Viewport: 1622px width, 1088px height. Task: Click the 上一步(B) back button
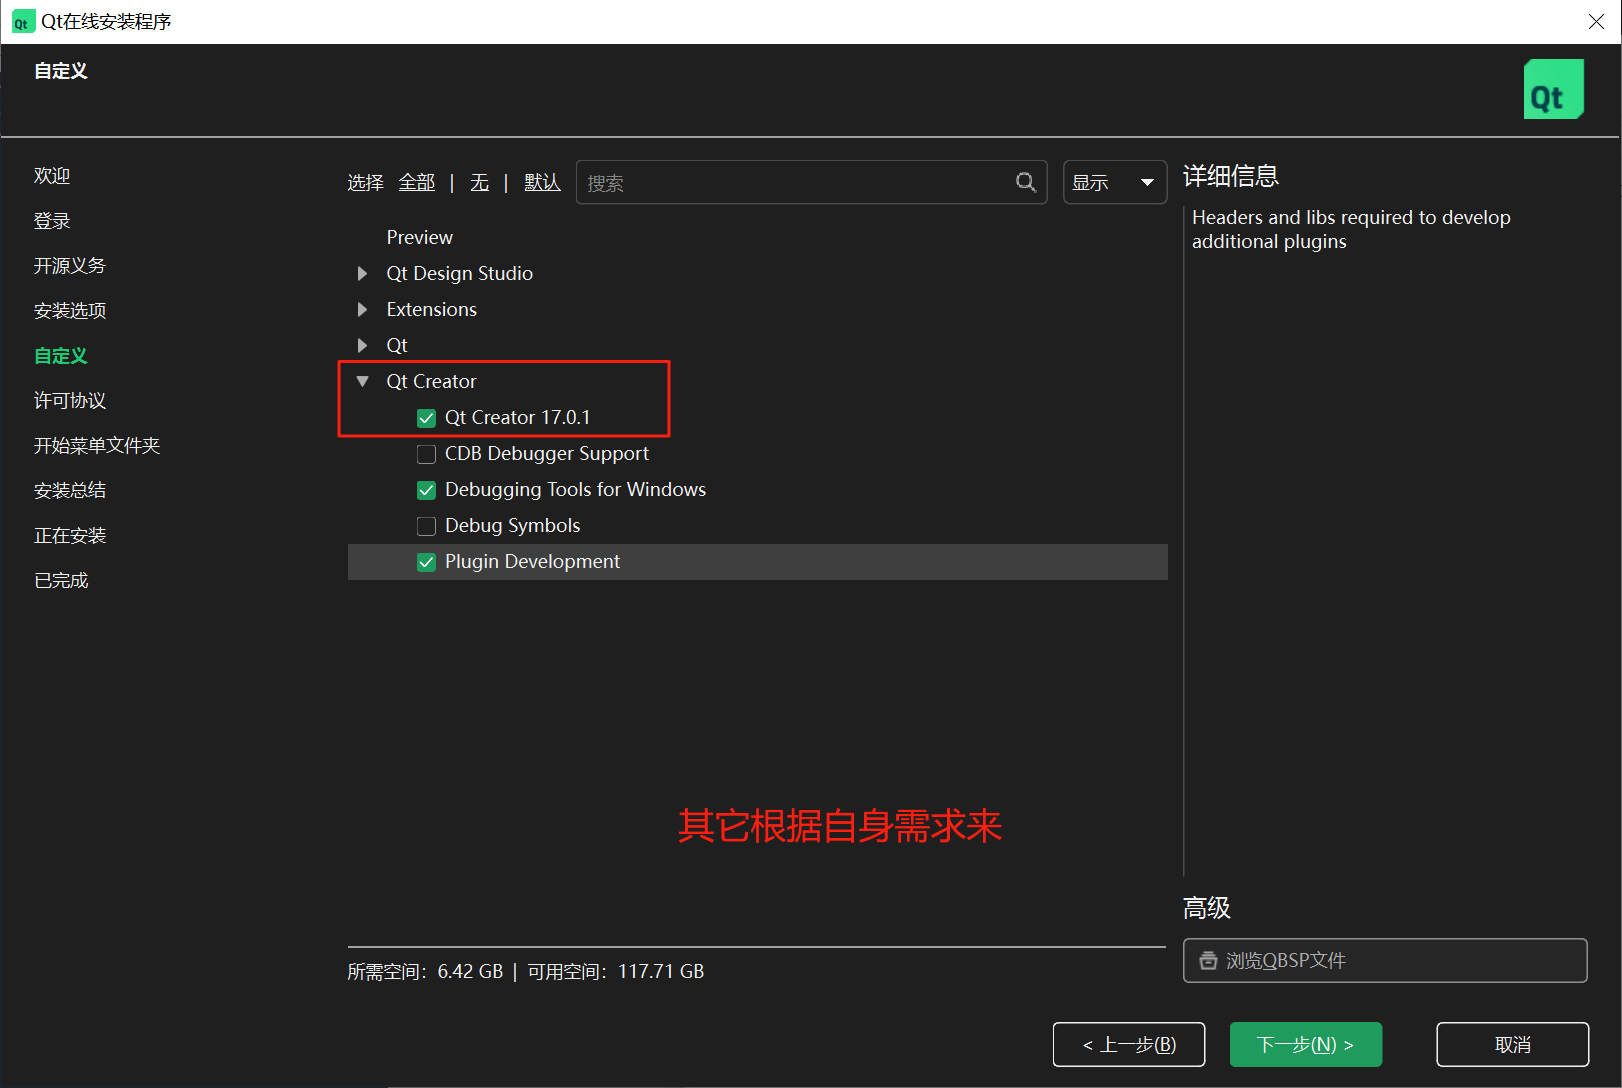coord(1129,1044)
